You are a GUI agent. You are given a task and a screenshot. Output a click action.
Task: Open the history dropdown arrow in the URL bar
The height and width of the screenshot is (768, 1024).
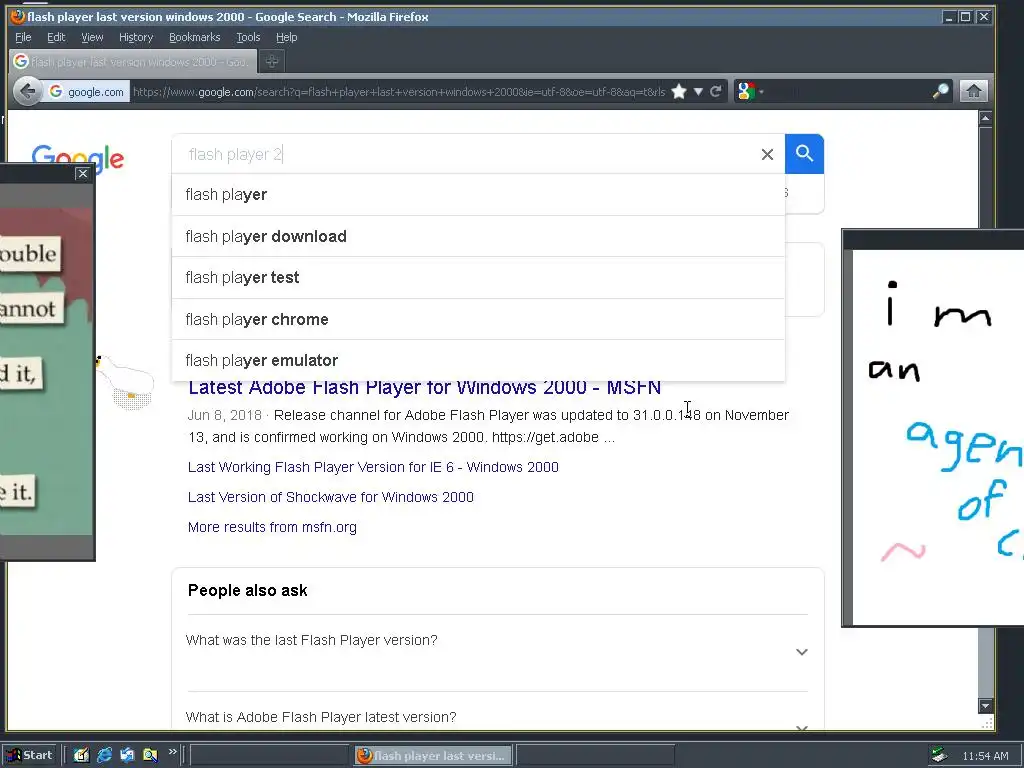pyautogui.click(x=698, y=91)
